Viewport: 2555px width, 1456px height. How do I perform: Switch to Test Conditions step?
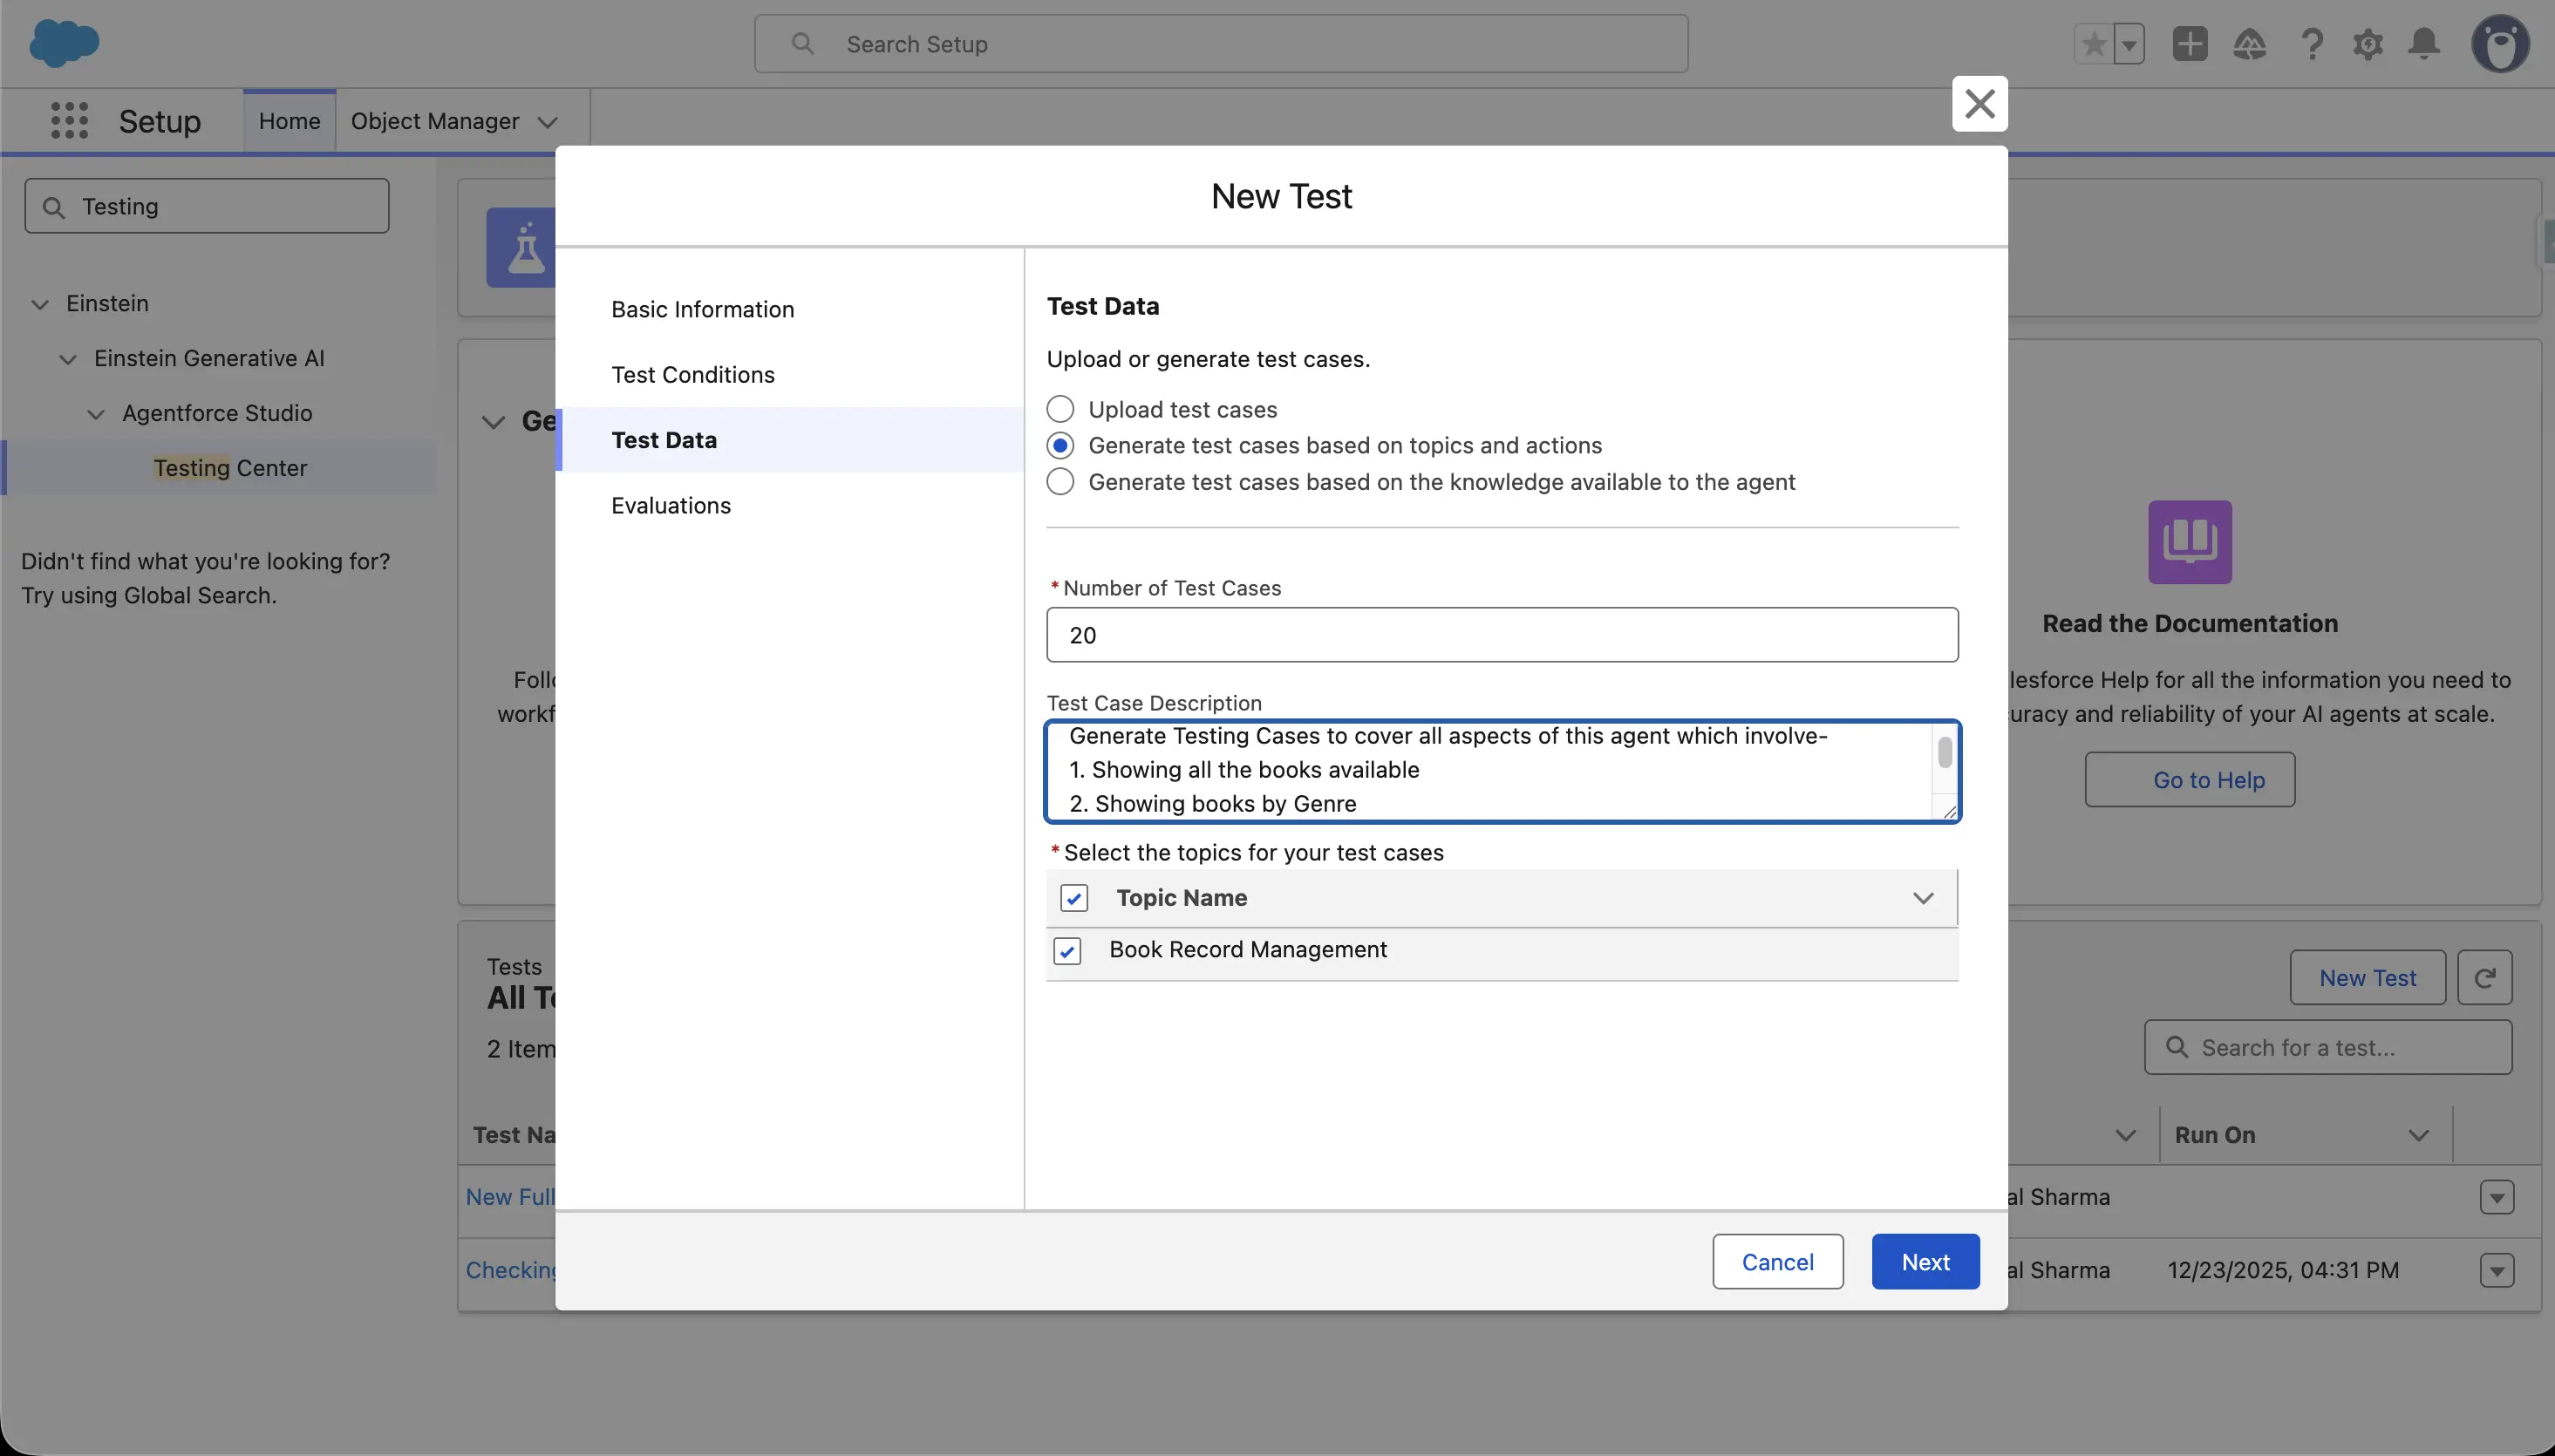pos(692,374)
